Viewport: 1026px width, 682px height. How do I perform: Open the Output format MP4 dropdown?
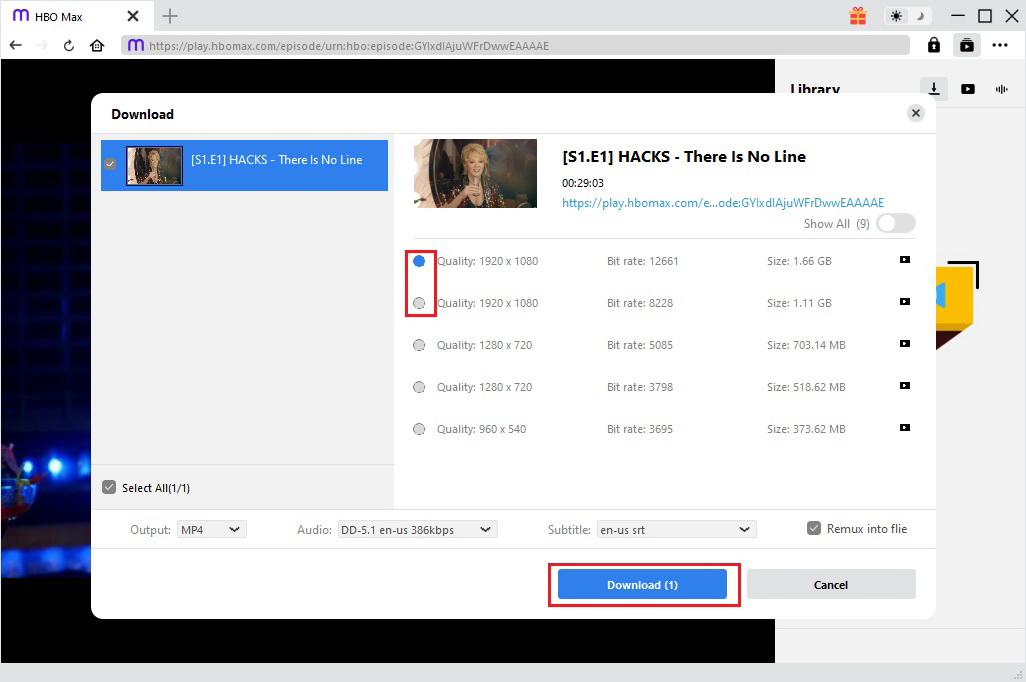coord(212,529)
